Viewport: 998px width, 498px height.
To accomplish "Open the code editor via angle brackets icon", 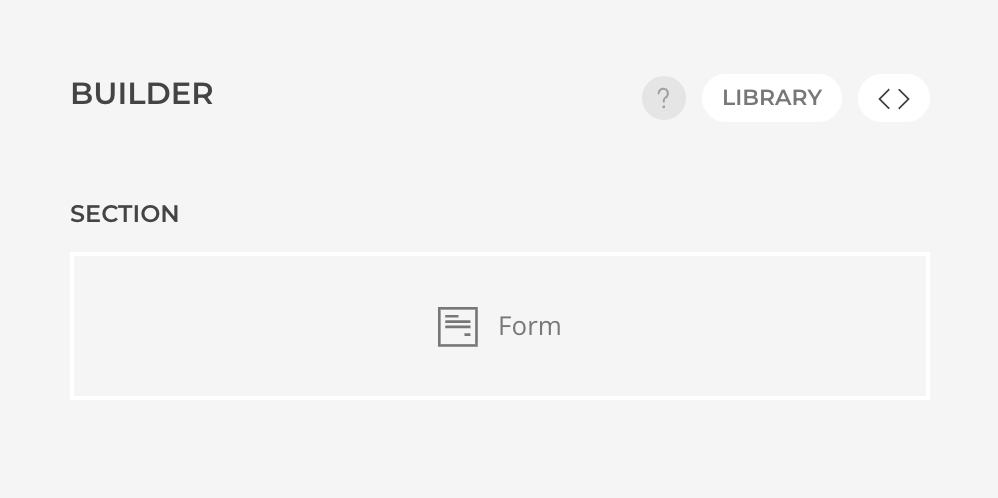I will point(893,98).
